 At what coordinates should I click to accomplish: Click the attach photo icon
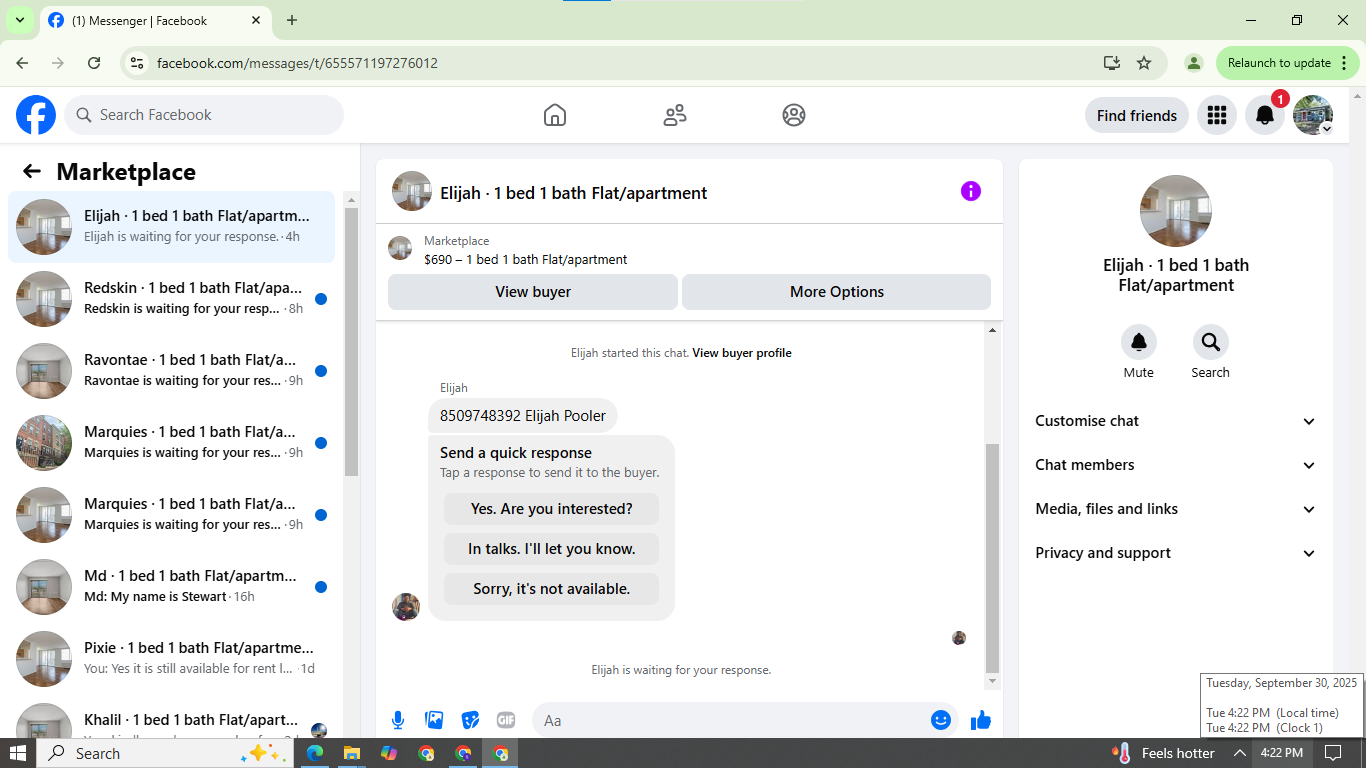coord(434,720)
